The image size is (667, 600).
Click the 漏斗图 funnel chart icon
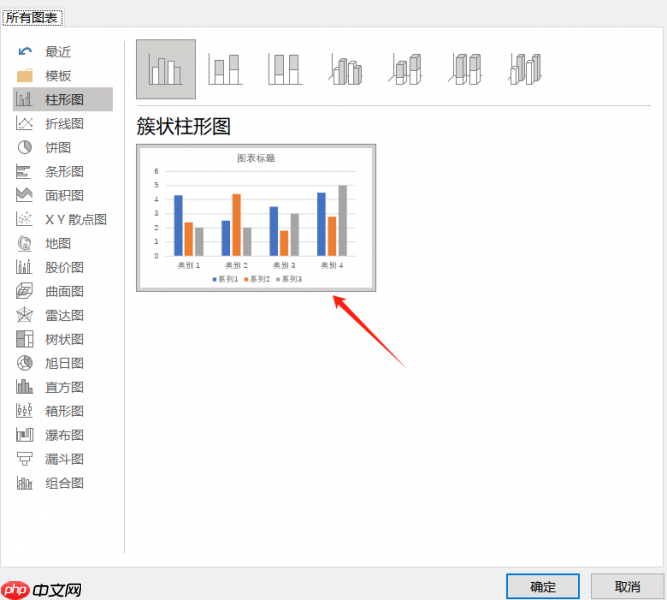[x=24, y=459]
